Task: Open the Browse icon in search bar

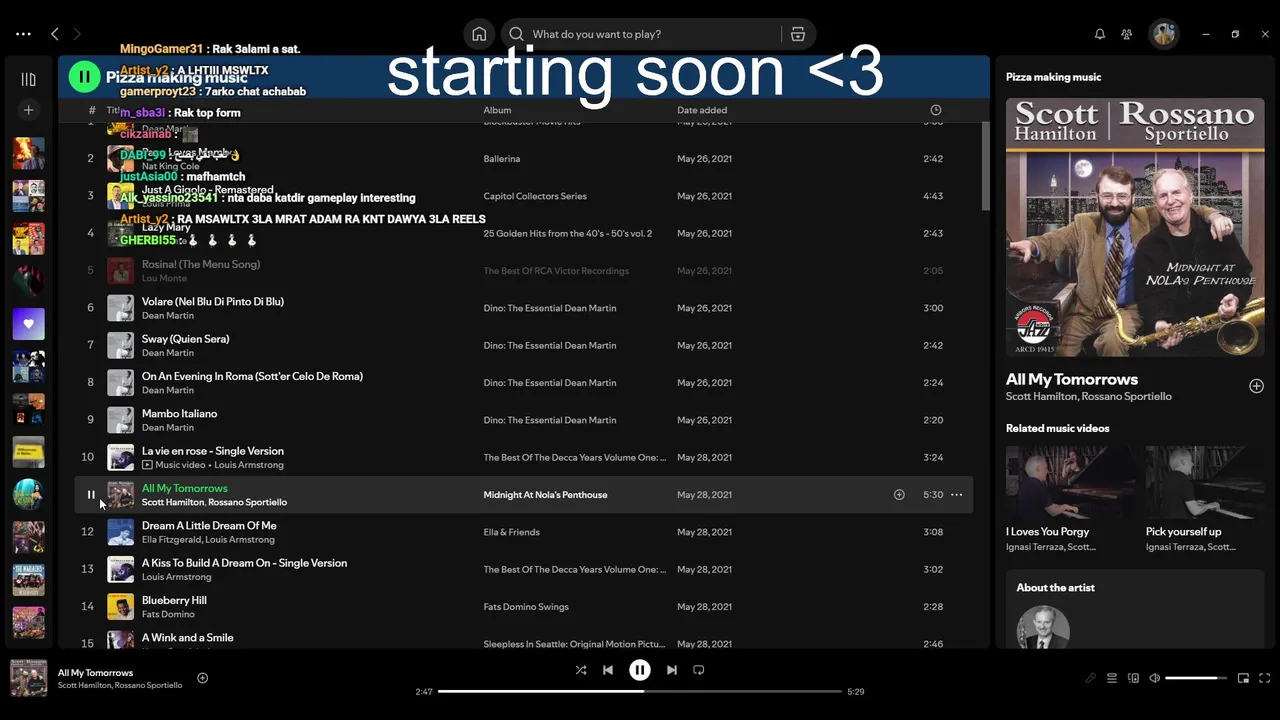Action: [x=798, y=34]
